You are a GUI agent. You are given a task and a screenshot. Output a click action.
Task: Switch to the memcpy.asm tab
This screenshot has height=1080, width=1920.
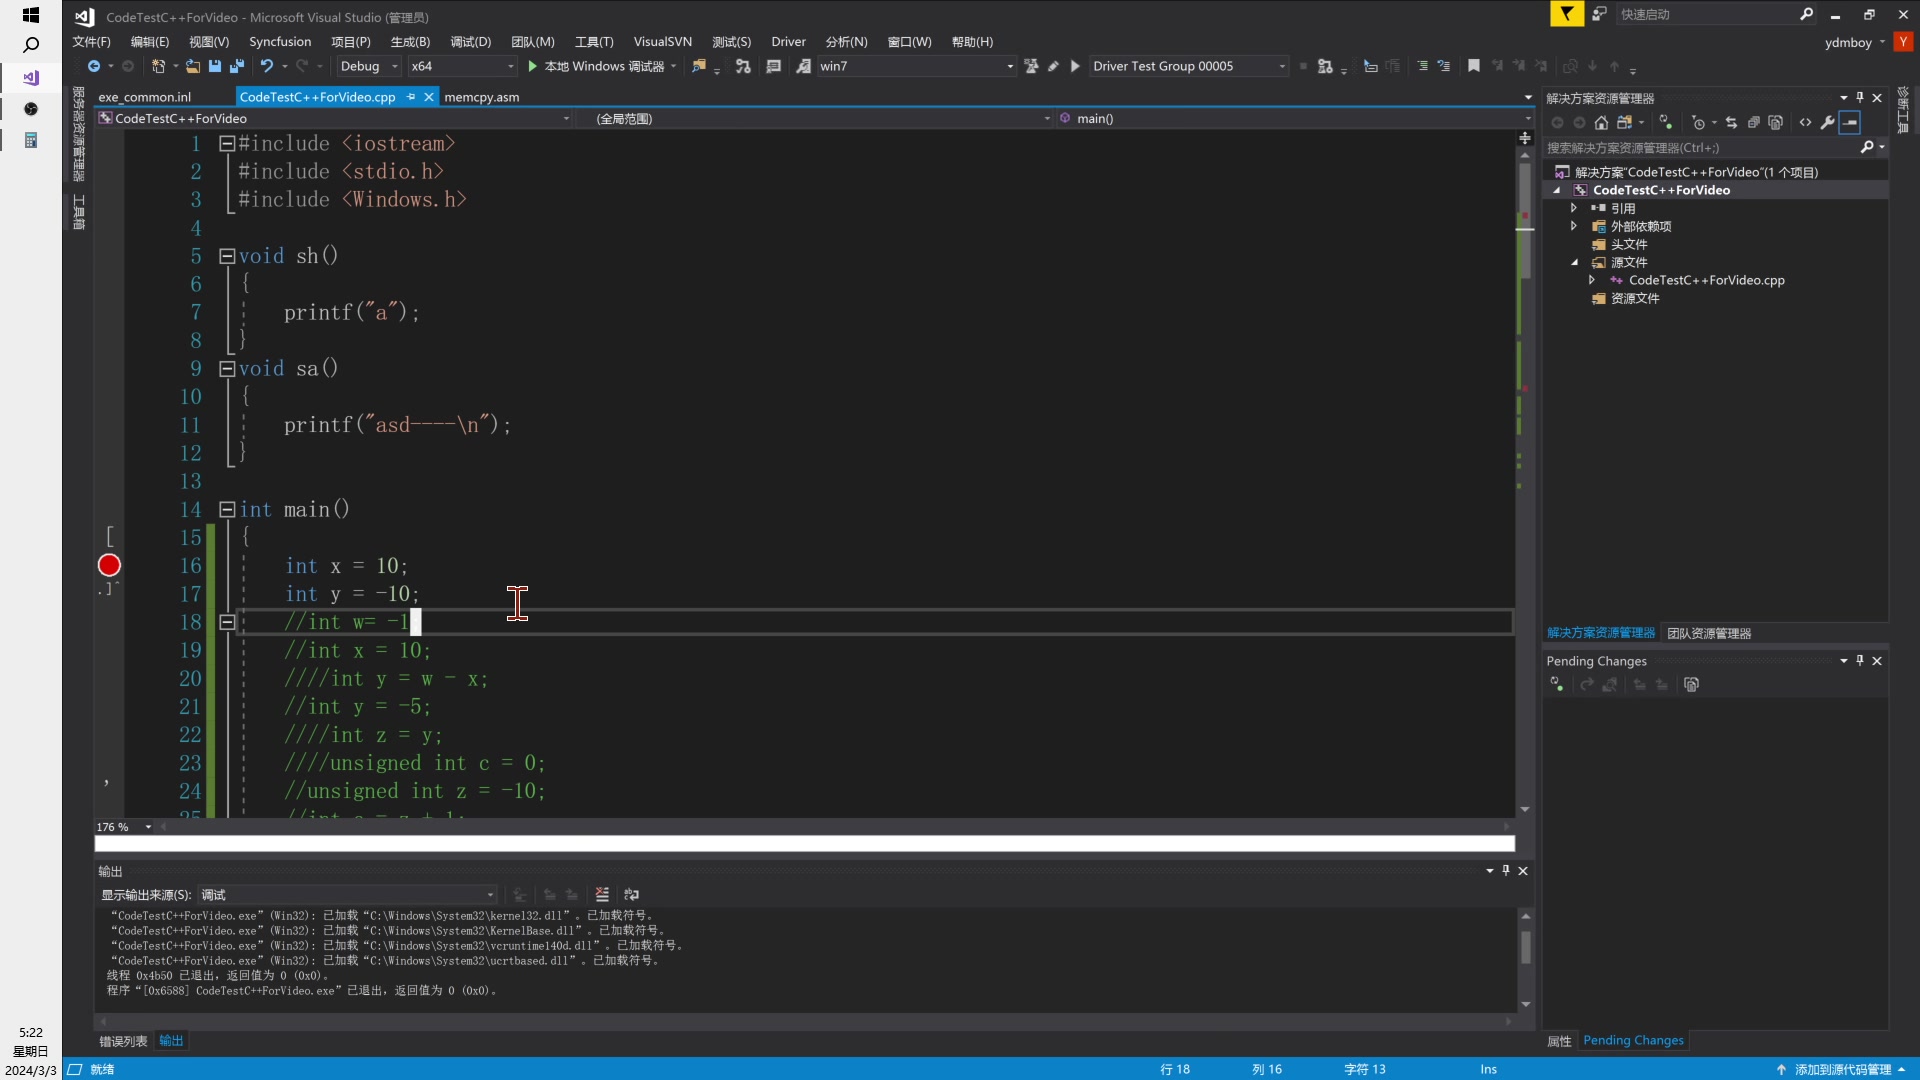point(481,97)
